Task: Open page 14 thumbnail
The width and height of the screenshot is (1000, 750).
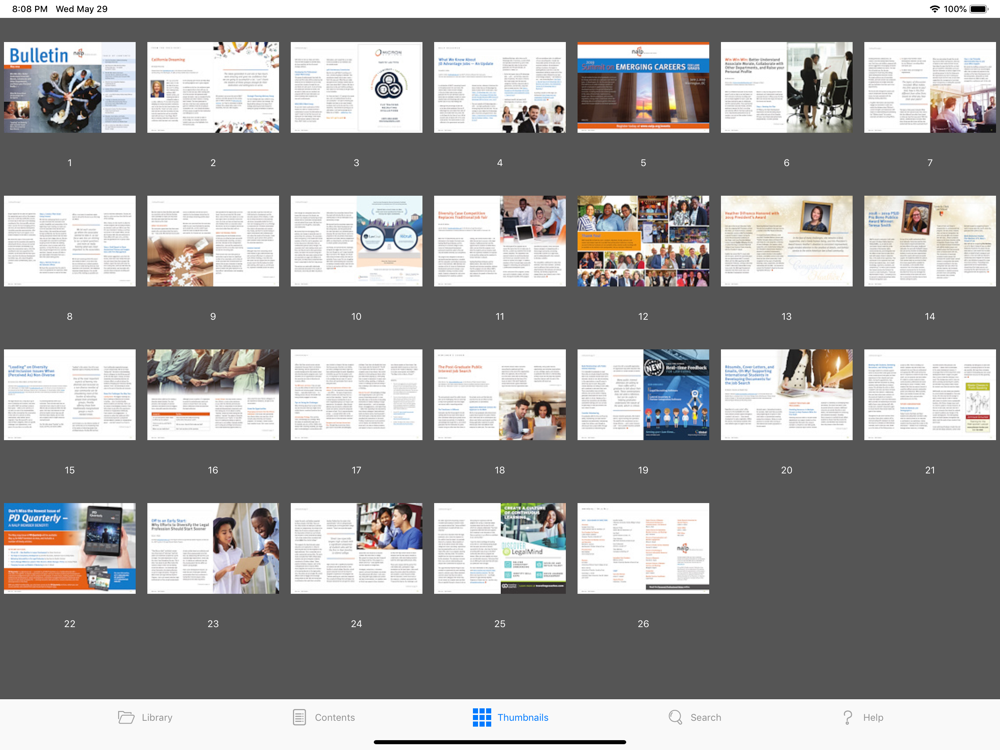Action: [x=930, y=241]
